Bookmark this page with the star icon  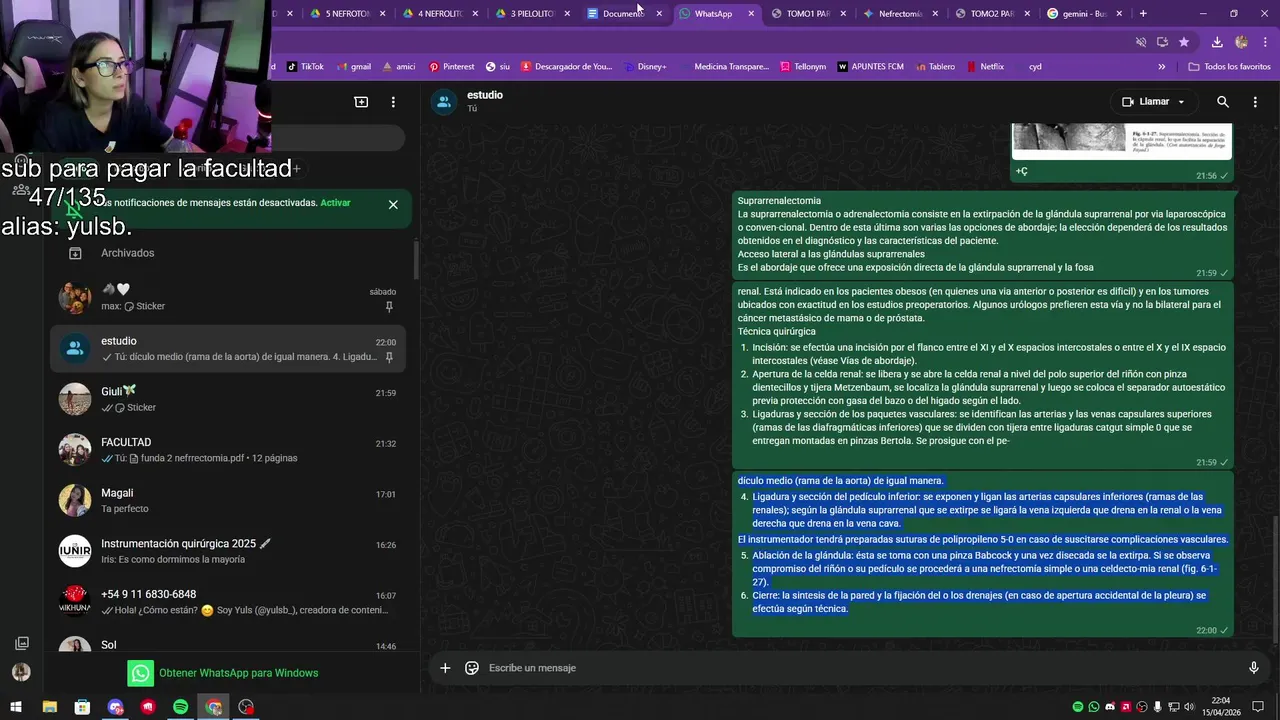click(1184, 42)
